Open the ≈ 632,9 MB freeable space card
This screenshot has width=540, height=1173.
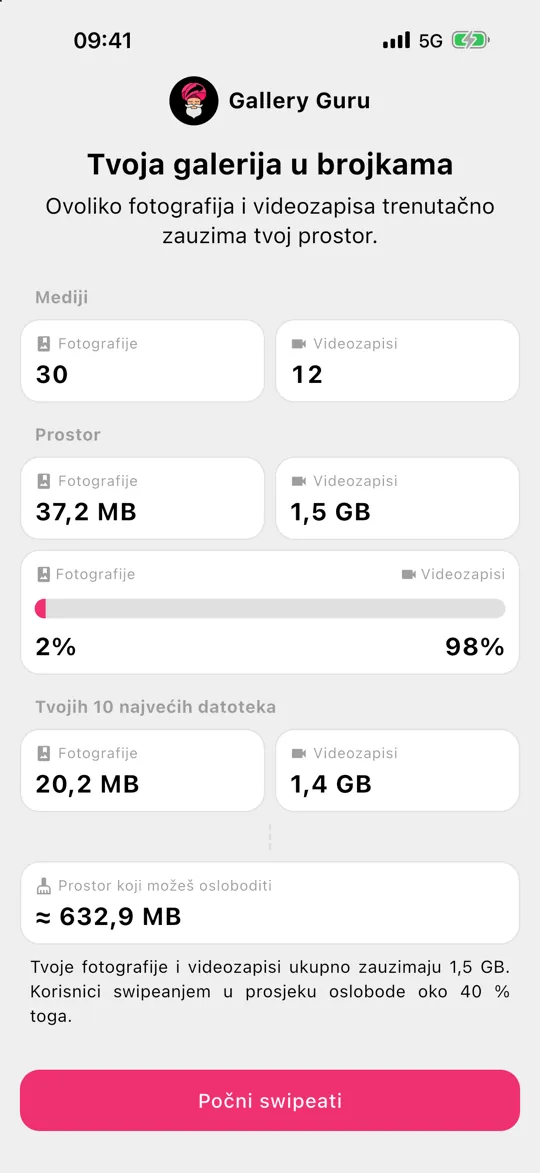coord(270,903)
